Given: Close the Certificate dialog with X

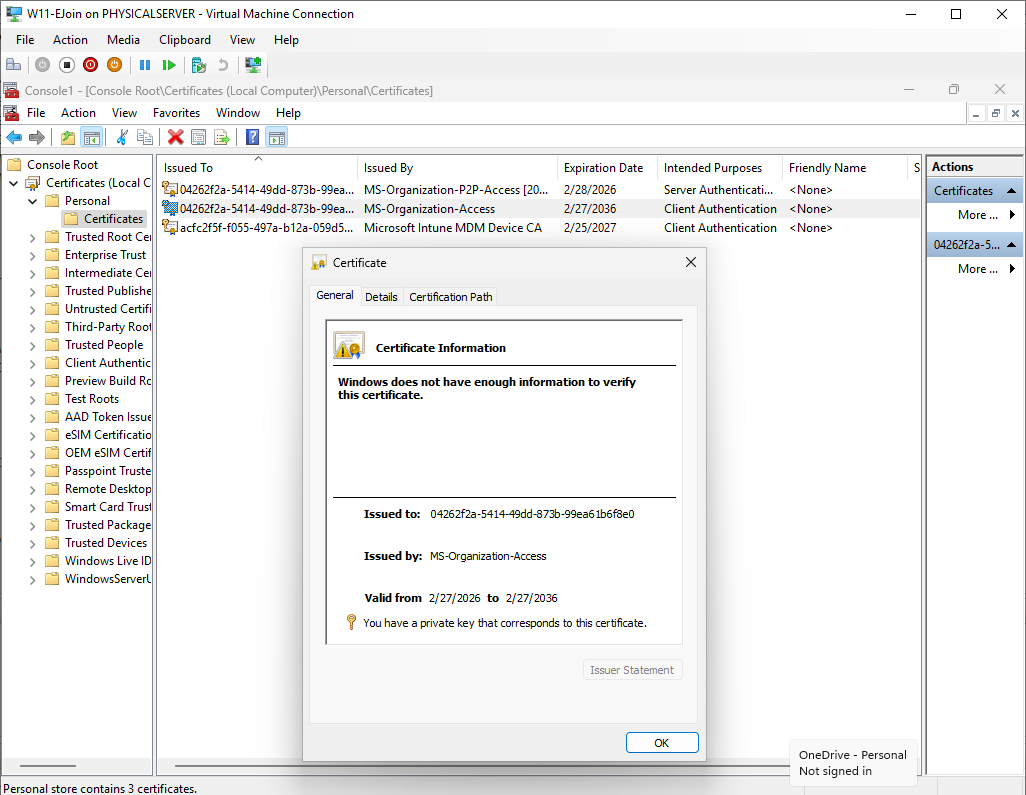Looking at the screenshot, I should click(690, 262).
